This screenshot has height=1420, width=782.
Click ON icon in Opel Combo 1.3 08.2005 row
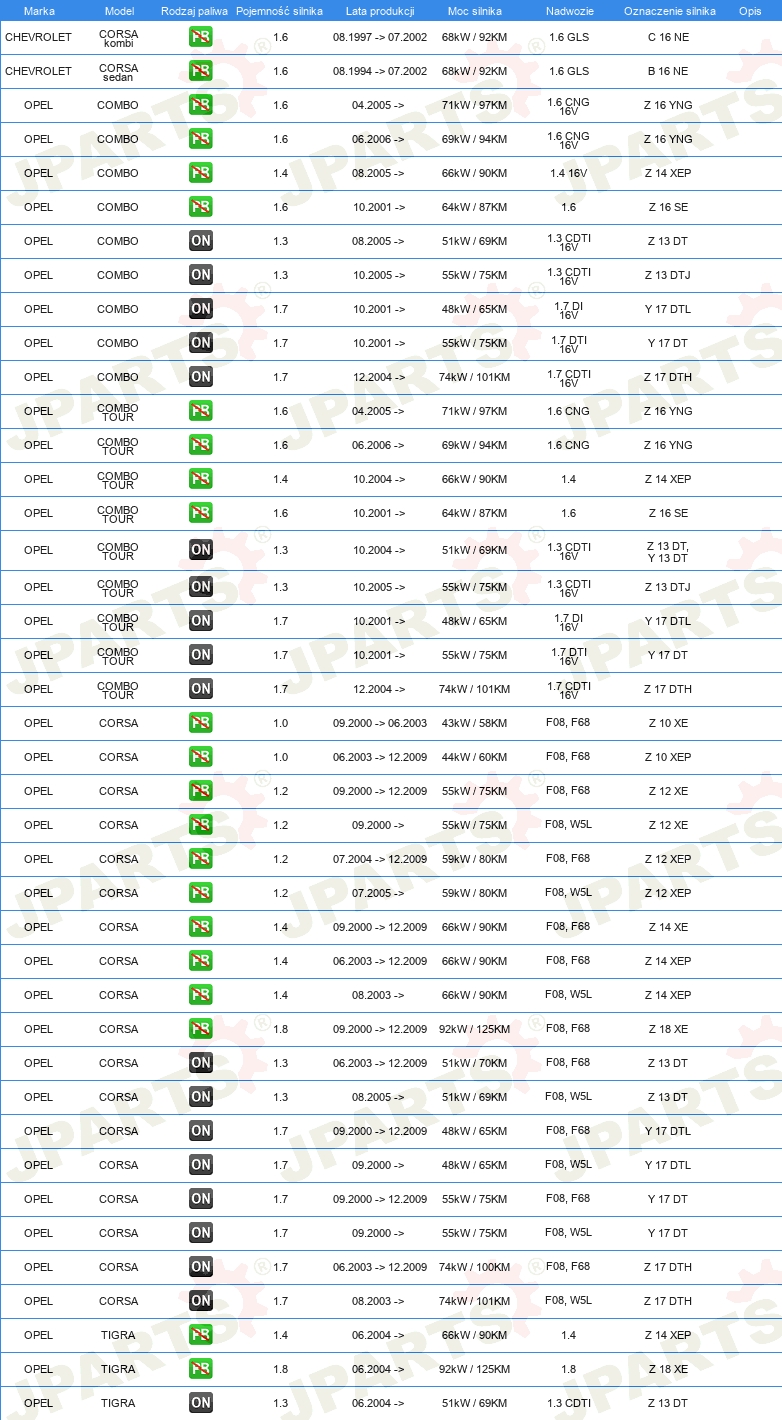point(200,241)
